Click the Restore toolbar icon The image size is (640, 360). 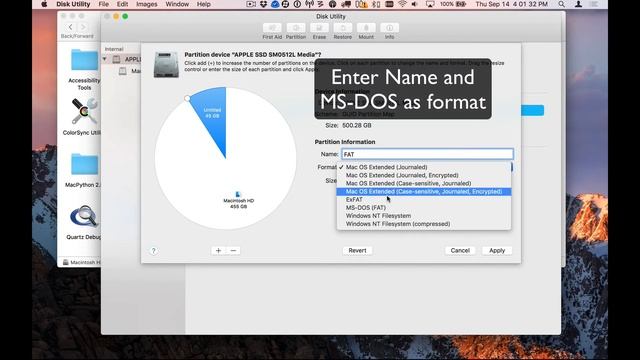[343, 28]
